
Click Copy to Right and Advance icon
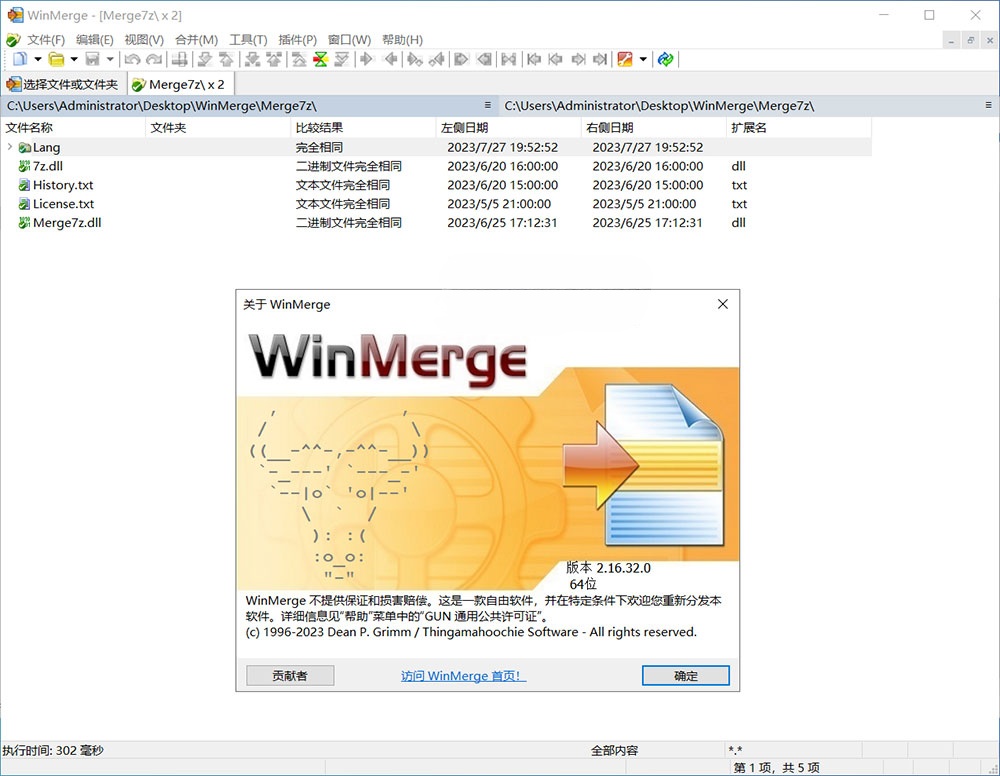[415, 59]
